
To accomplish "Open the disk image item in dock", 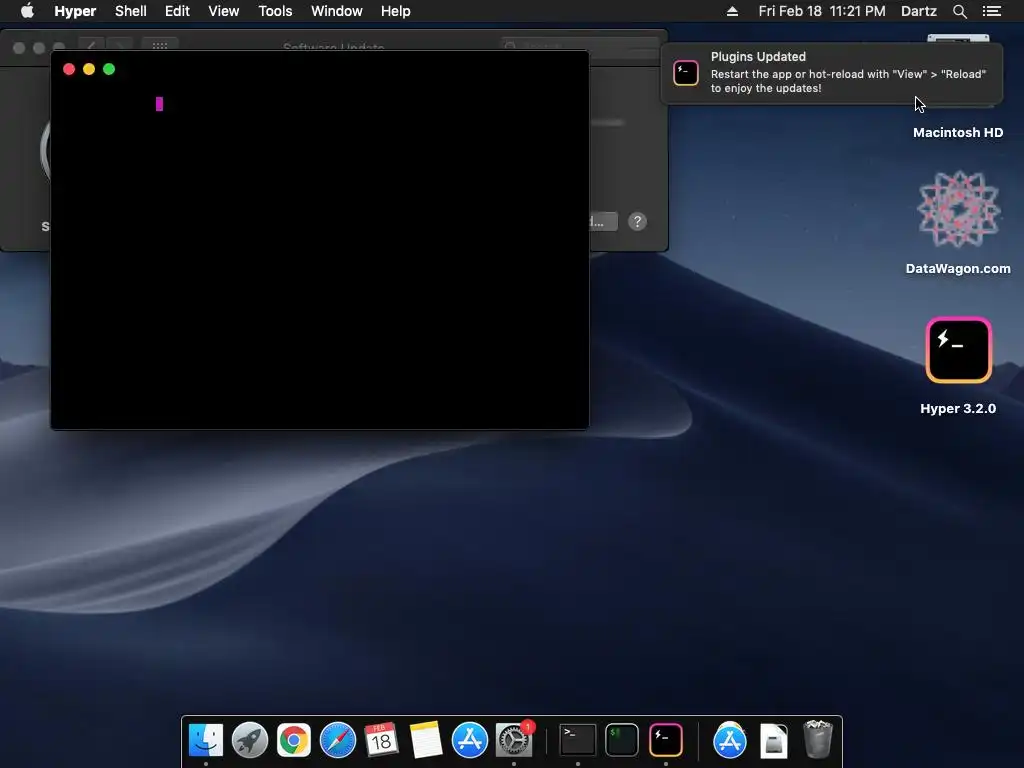I will pyautogui.click(x=773, y=740).
